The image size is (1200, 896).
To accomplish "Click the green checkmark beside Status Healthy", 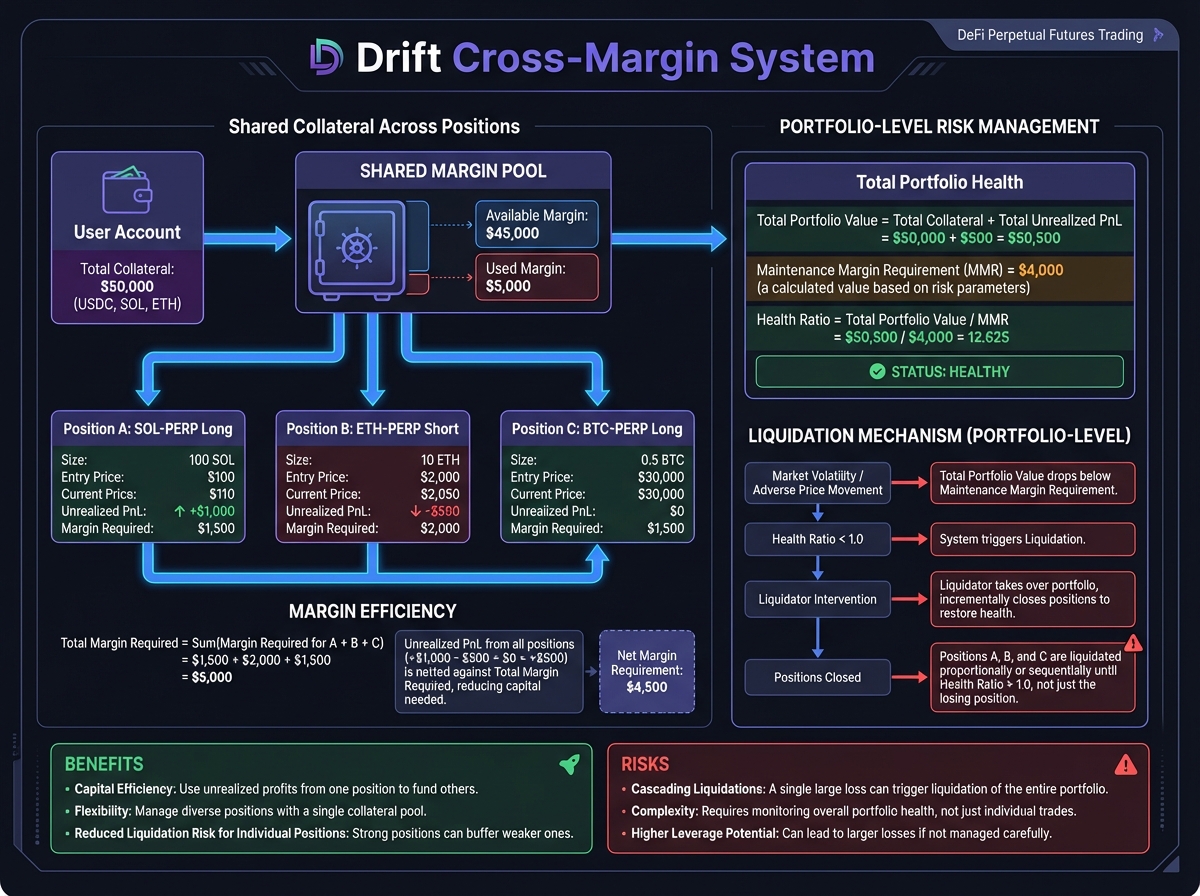I will click(877, 371).
